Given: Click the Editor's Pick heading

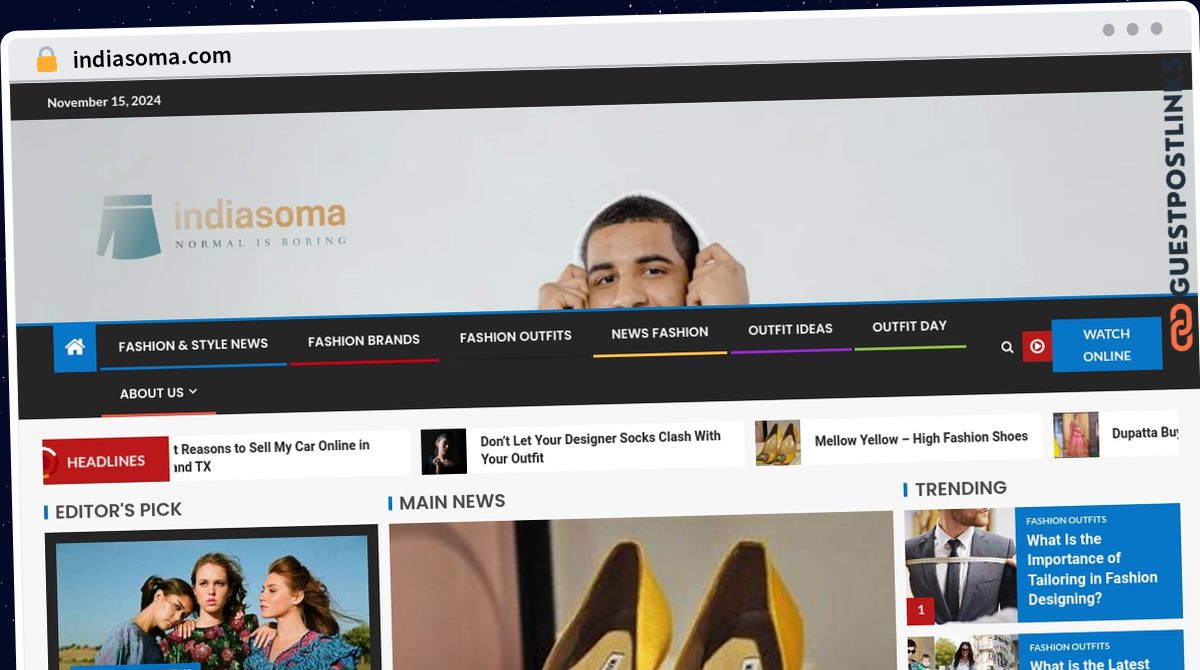Looking at the screenshot, I should 118,511.
